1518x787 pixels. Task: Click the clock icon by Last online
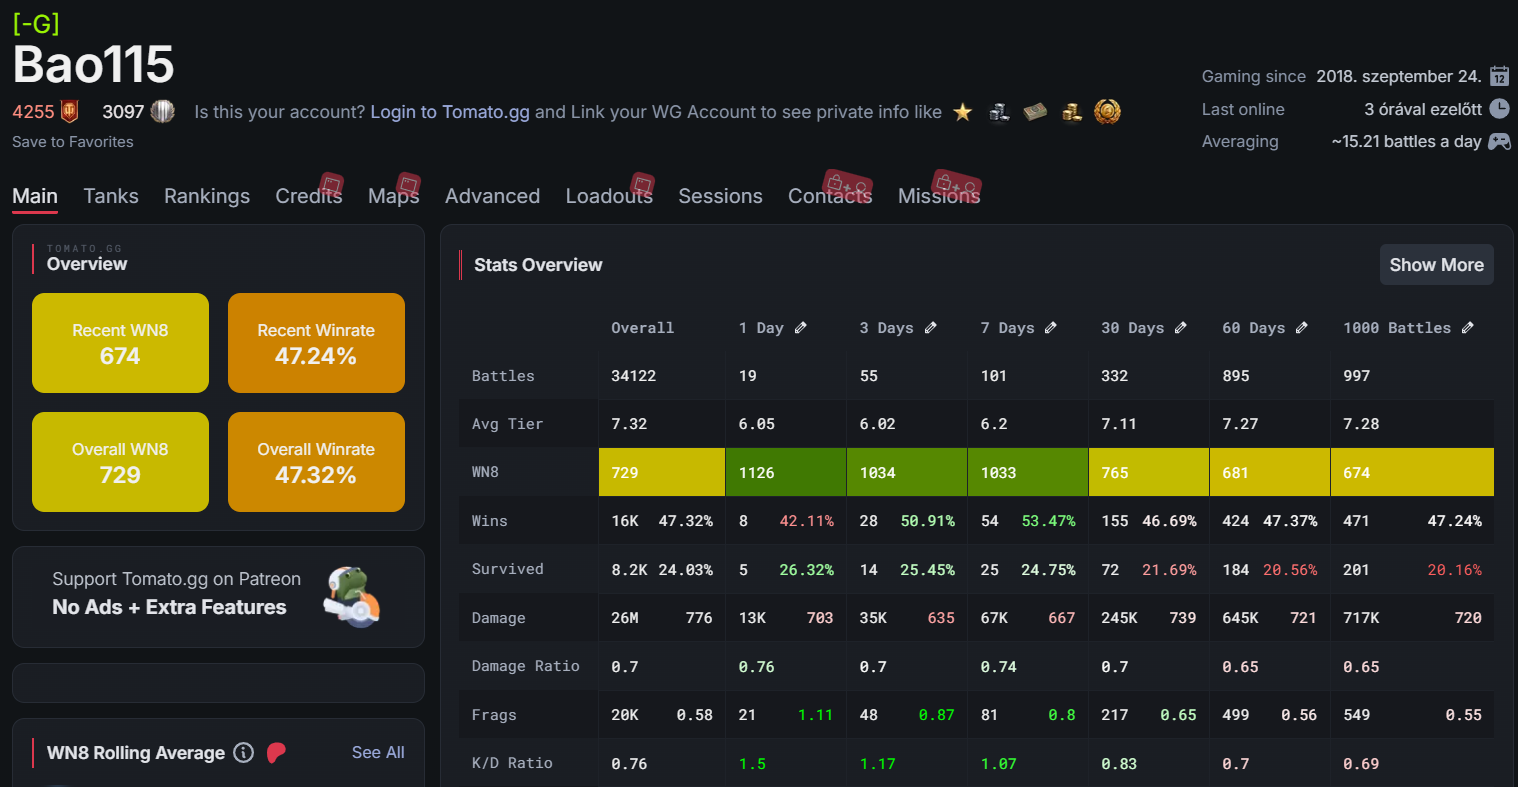(1499, 109)
